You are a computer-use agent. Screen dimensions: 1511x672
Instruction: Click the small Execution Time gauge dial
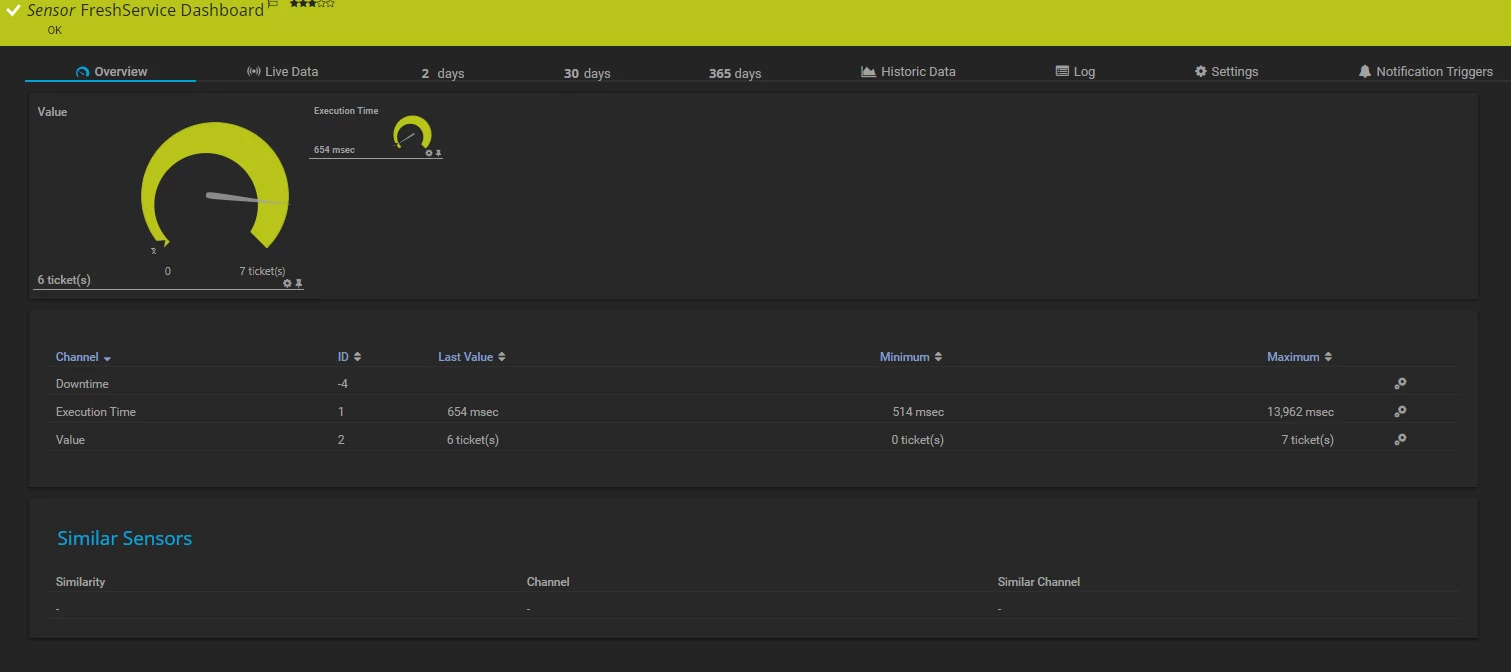click(411, 133)
